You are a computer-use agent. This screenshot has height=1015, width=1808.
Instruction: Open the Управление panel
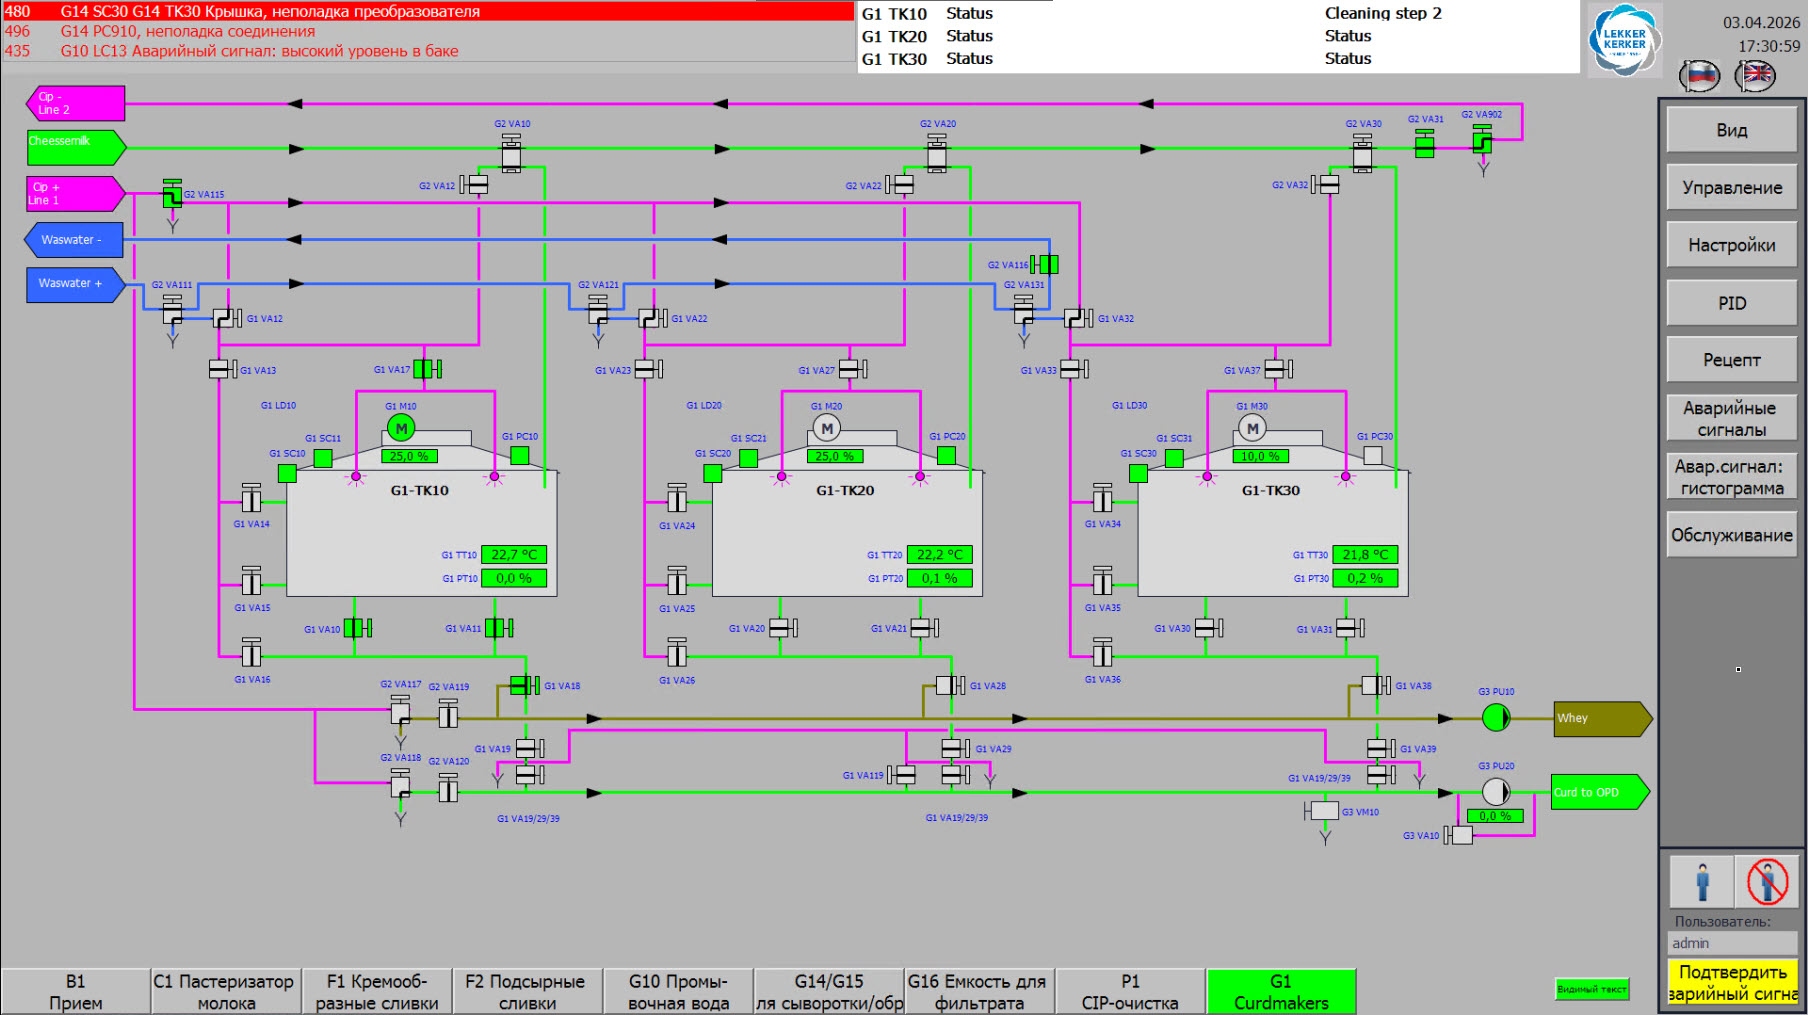(1732, 187)
